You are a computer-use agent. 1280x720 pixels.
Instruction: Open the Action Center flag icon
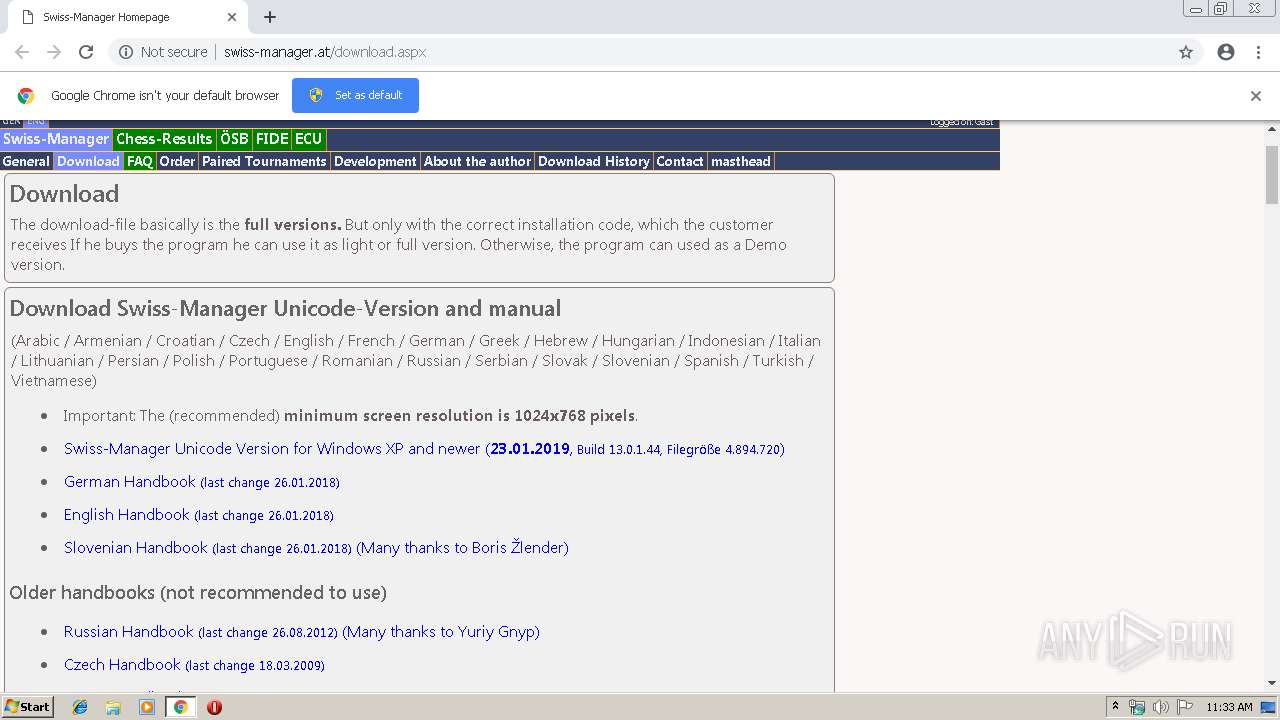1183,707
